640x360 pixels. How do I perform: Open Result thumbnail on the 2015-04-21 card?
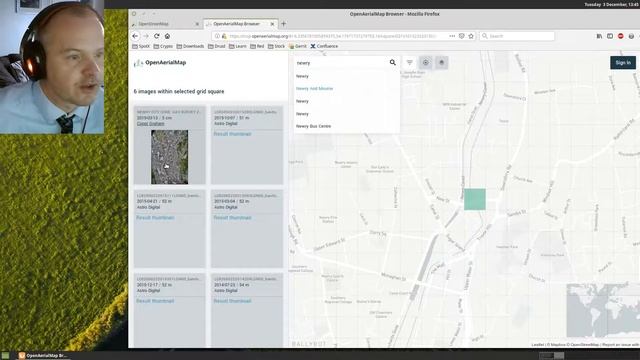point(155,218)
